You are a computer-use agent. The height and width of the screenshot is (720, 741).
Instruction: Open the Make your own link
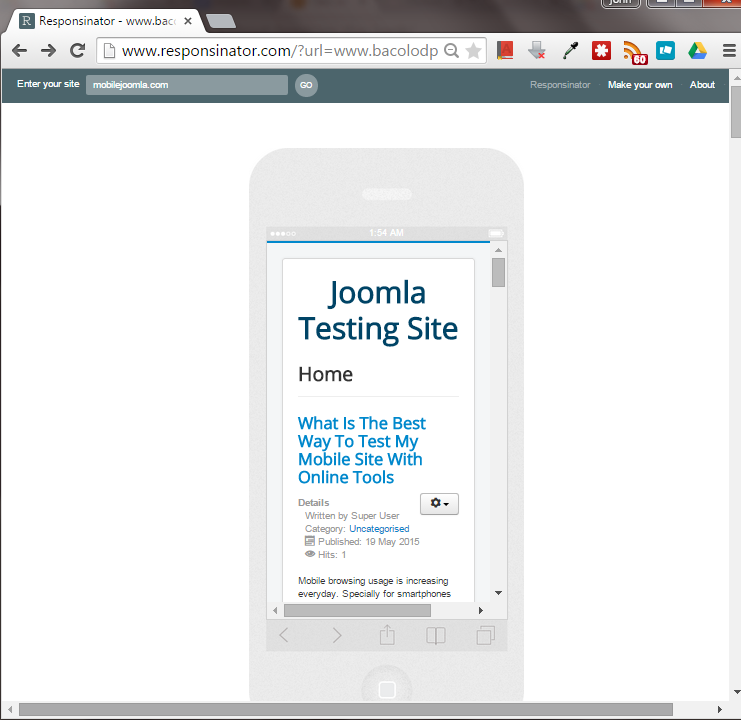click(640, 85)
